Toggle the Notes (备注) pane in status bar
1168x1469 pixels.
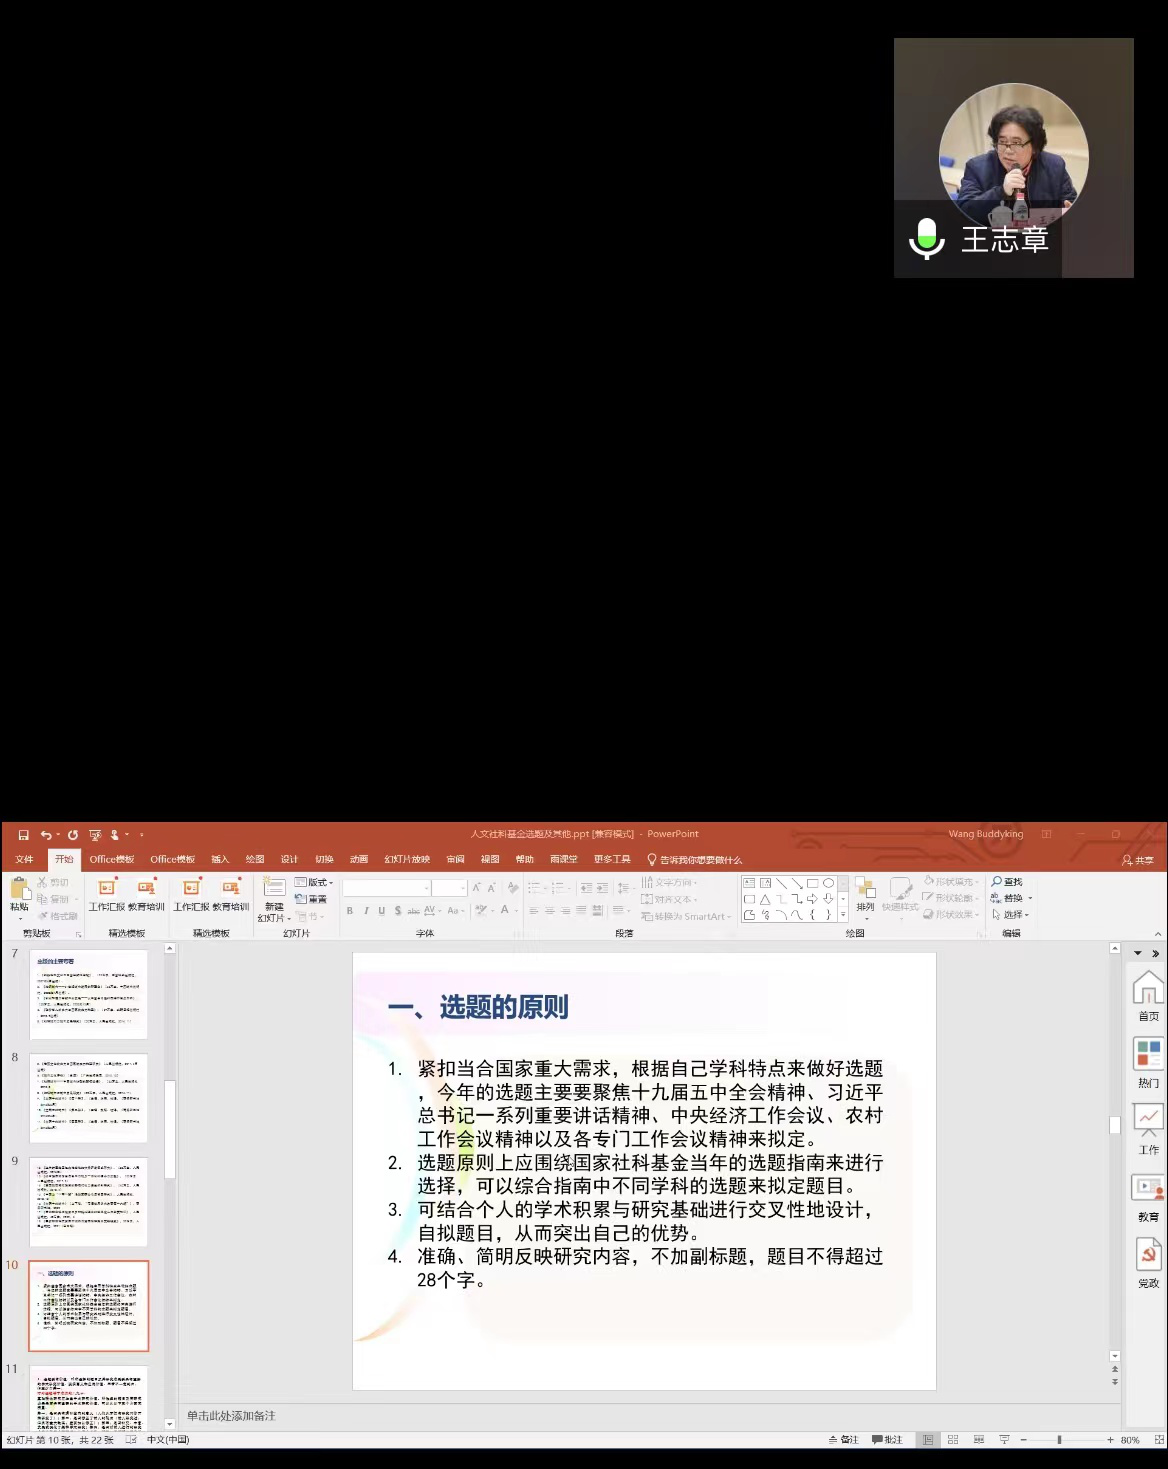point(843,1440)
